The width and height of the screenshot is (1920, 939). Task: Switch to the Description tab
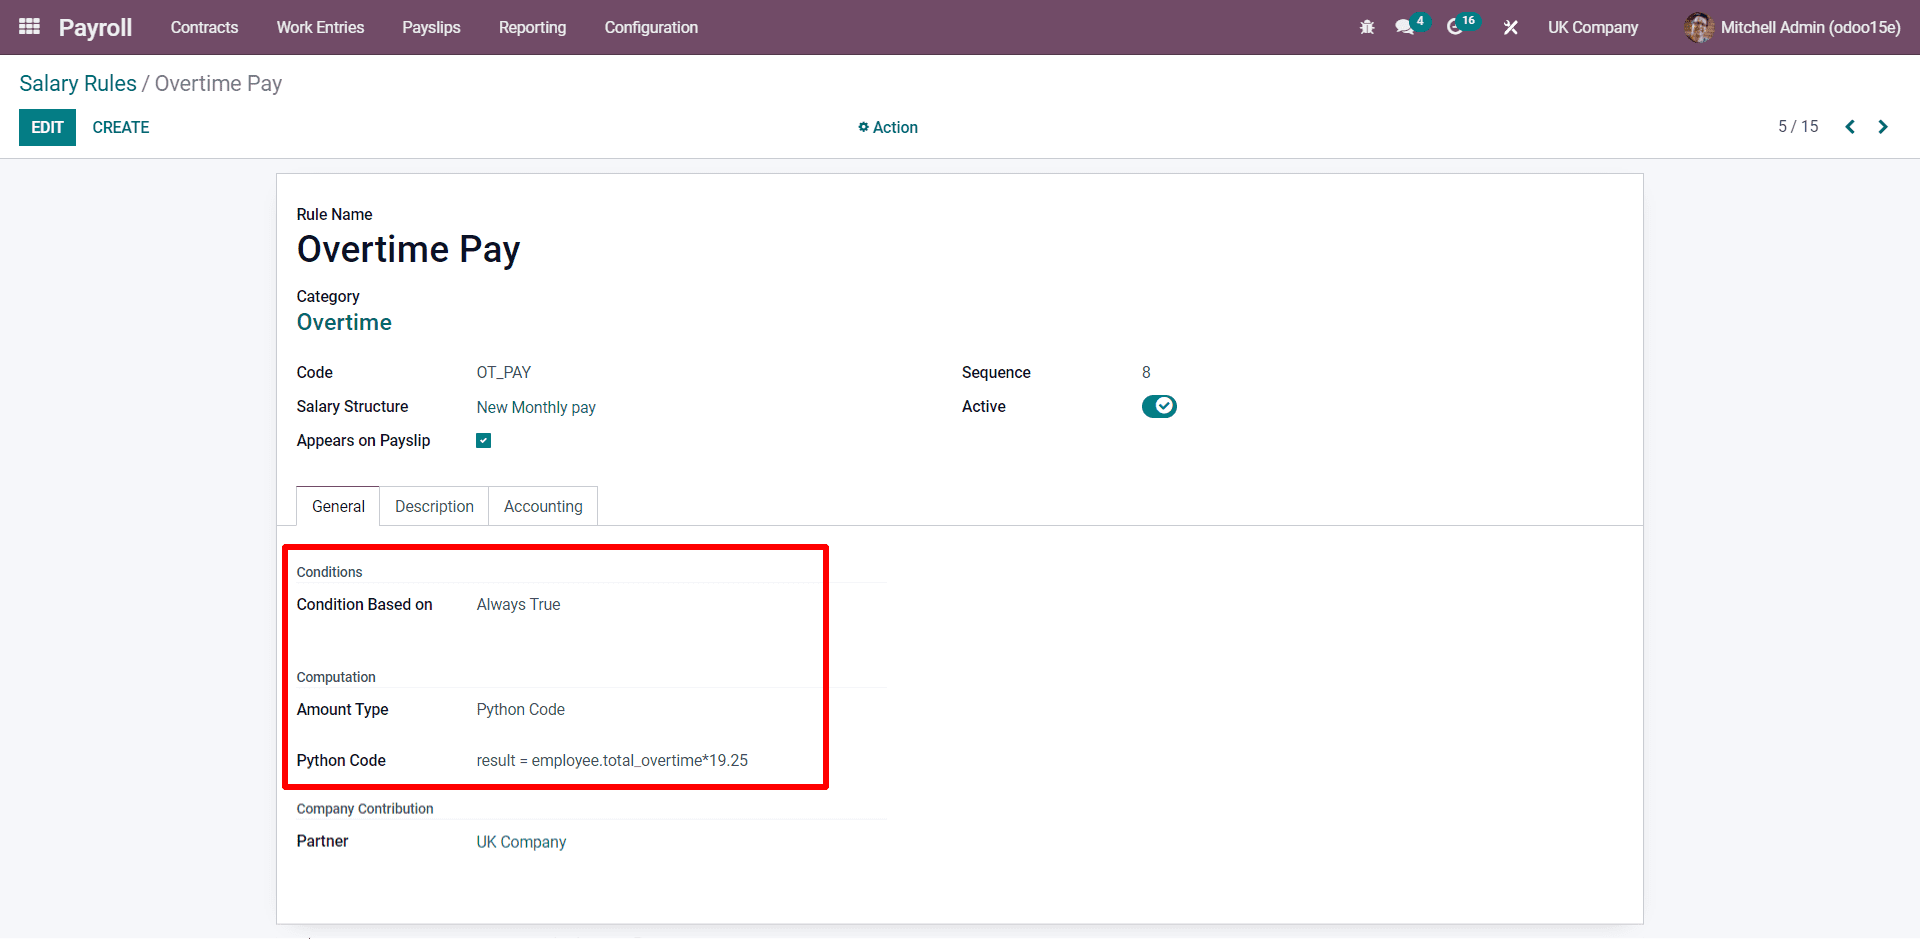tap(434, 506)
